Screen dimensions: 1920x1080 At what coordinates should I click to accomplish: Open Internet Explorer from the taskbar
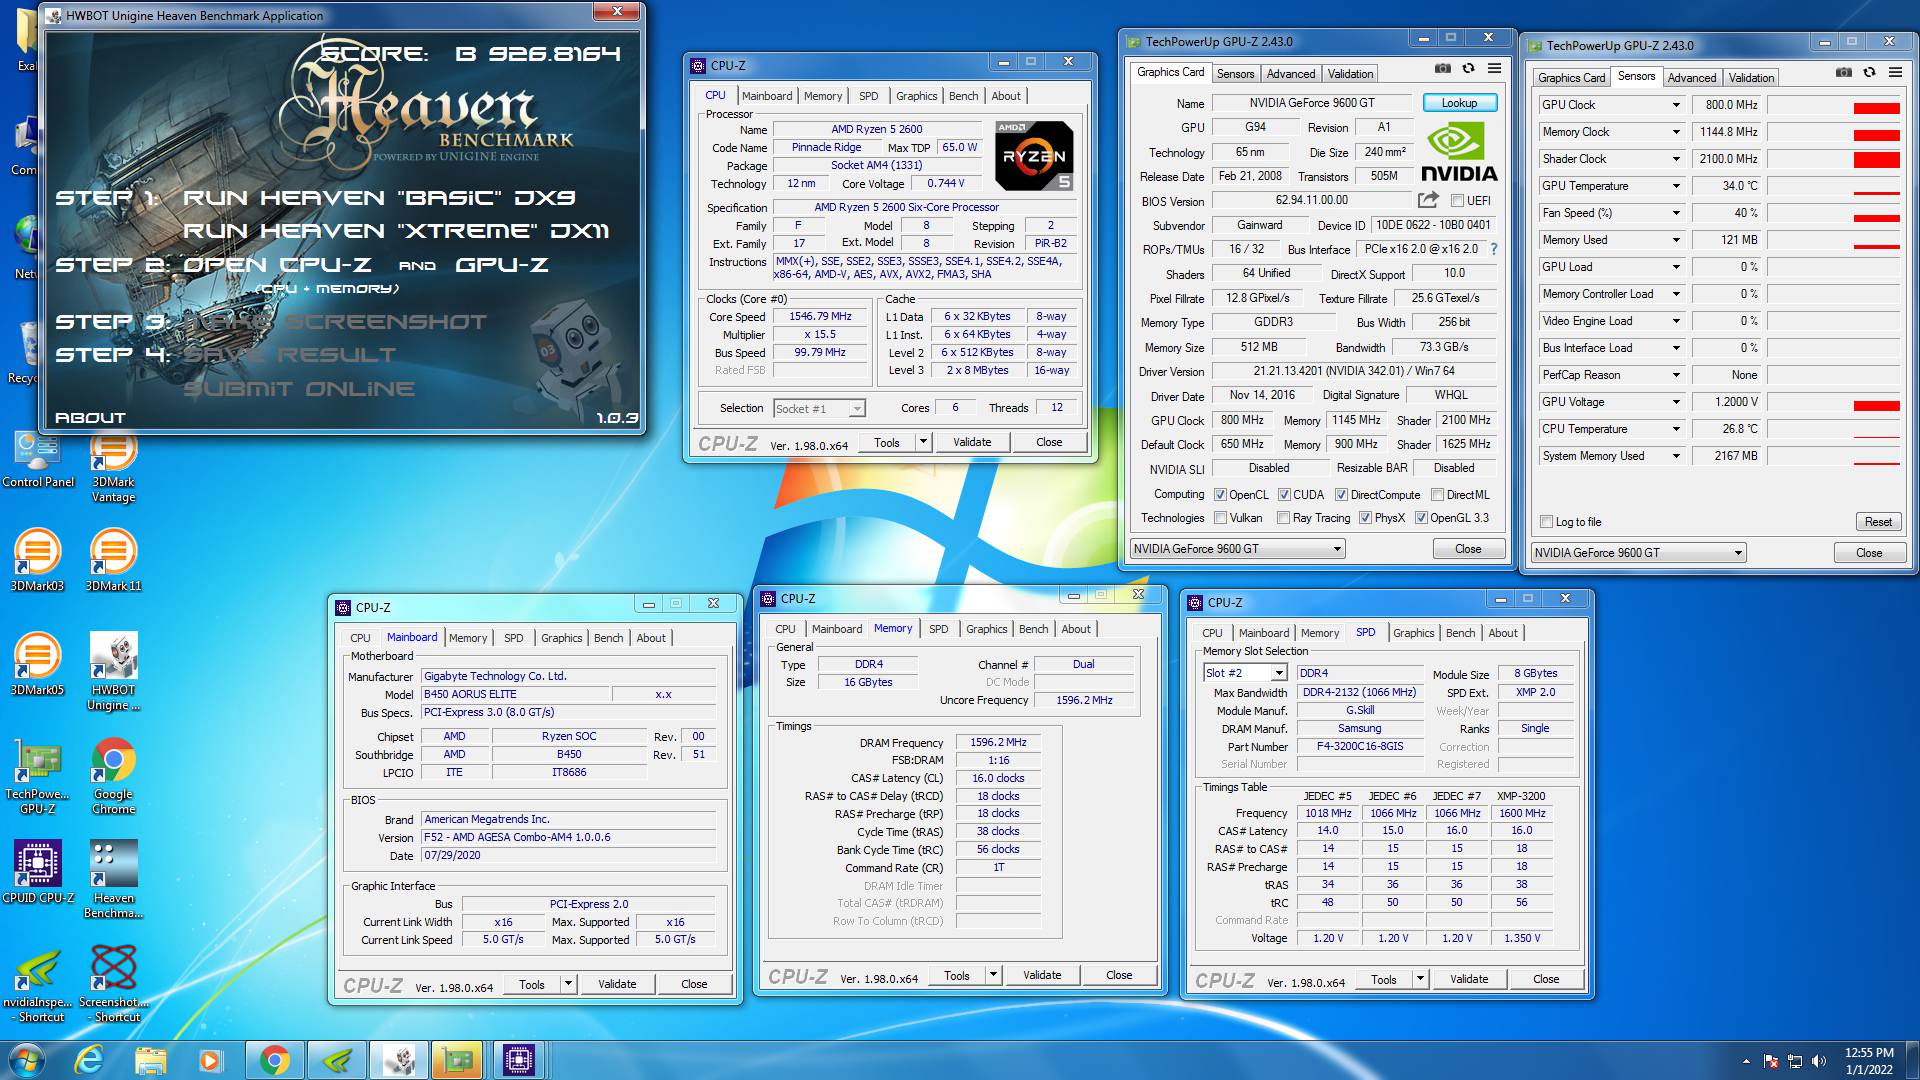pyautogui.click(x=89, y=1060)
